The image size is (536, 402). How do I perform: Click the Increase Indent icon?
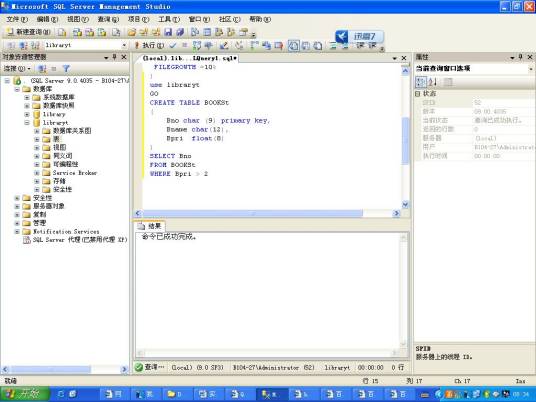point(372,45)
